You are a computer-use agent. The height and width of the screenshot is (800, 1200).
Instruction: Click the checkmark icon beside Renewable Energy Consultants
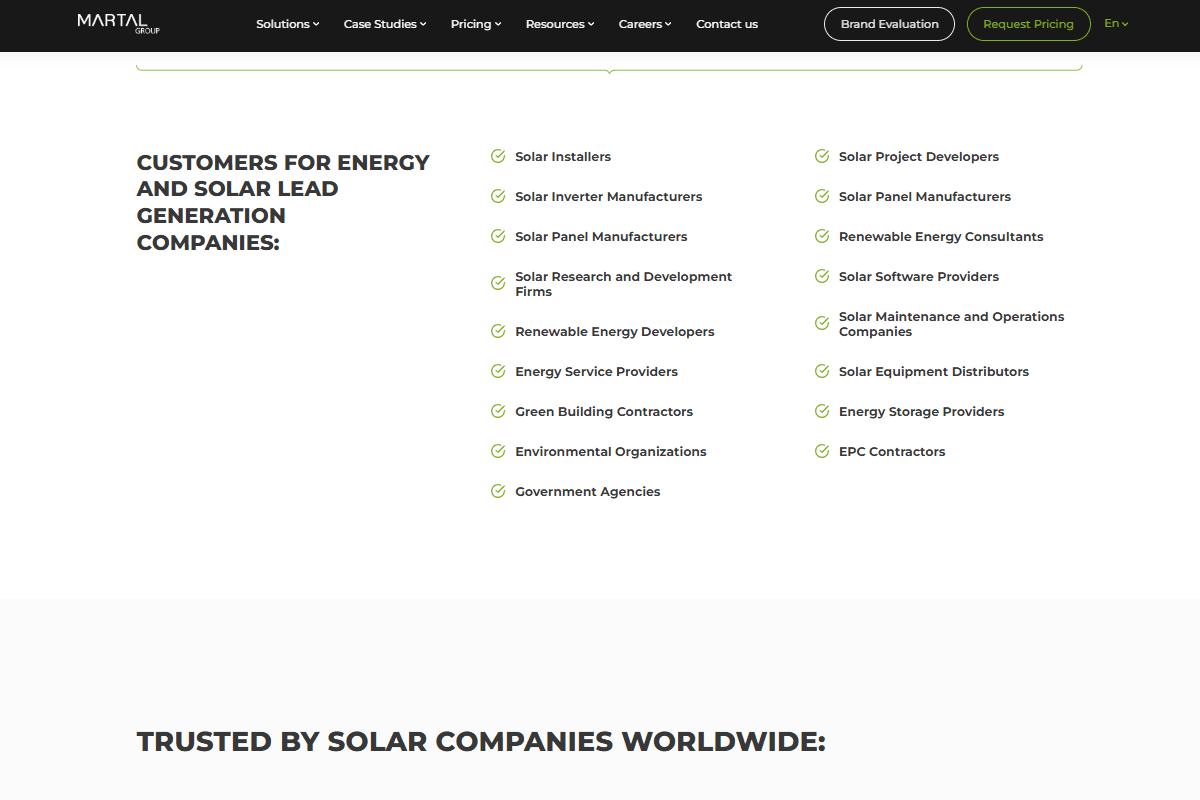point(822,236)
